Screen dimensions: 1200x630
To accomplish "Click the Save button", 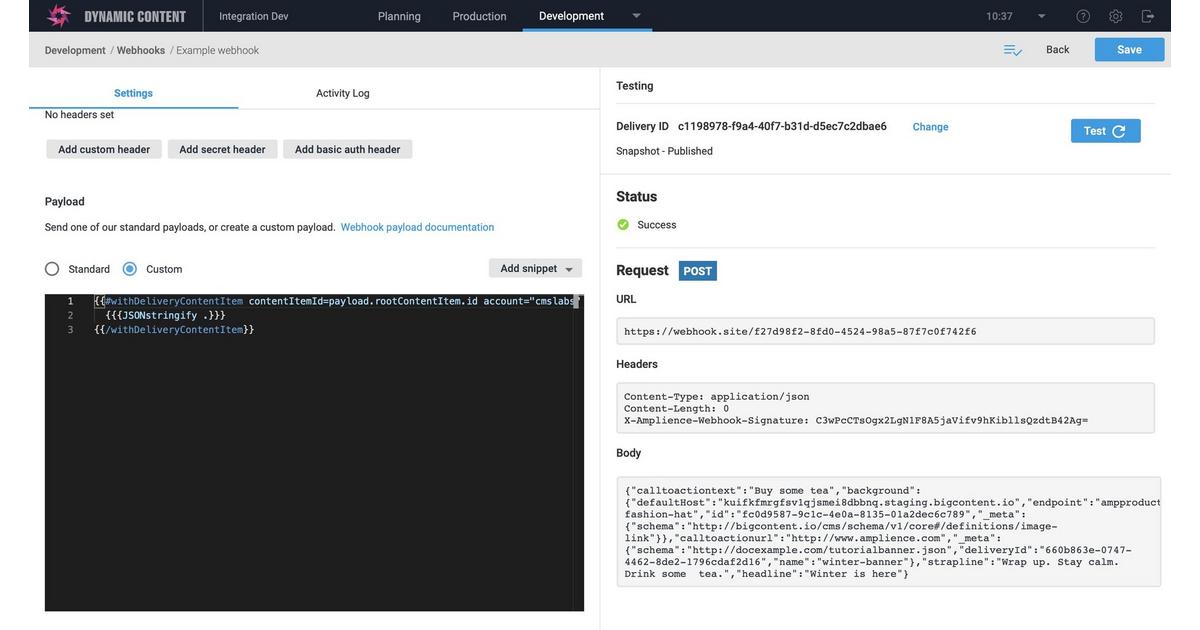I will 1129,50.
